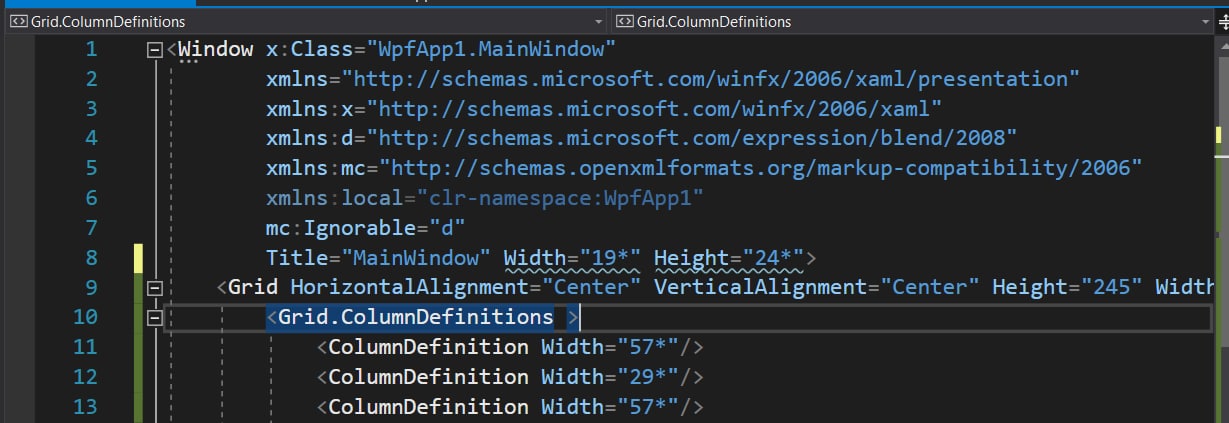Click line number 12 in the margin
The height and width of the screenshot is (423, 1229).
click(x=85, y=378)
